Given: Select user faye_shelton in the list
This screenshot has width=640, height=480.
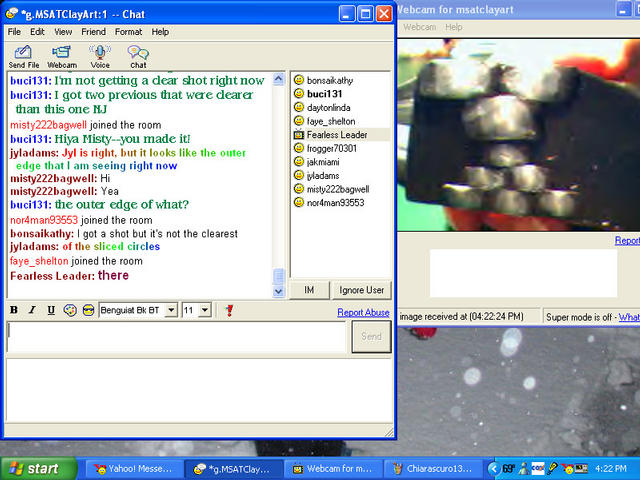Looking at the screenshot, I should tap(331, 121).
